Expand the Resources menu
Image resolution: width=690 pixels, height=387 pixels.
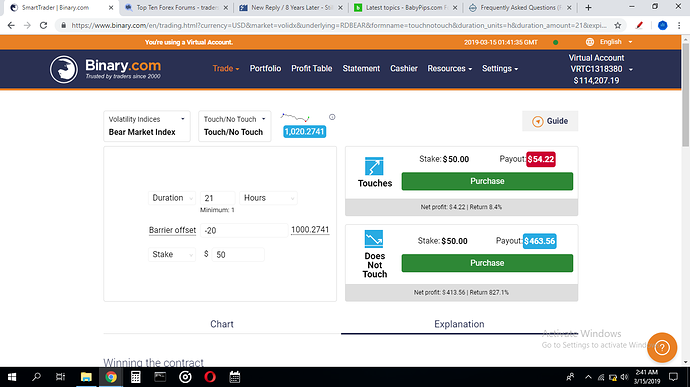pos(450,69)
